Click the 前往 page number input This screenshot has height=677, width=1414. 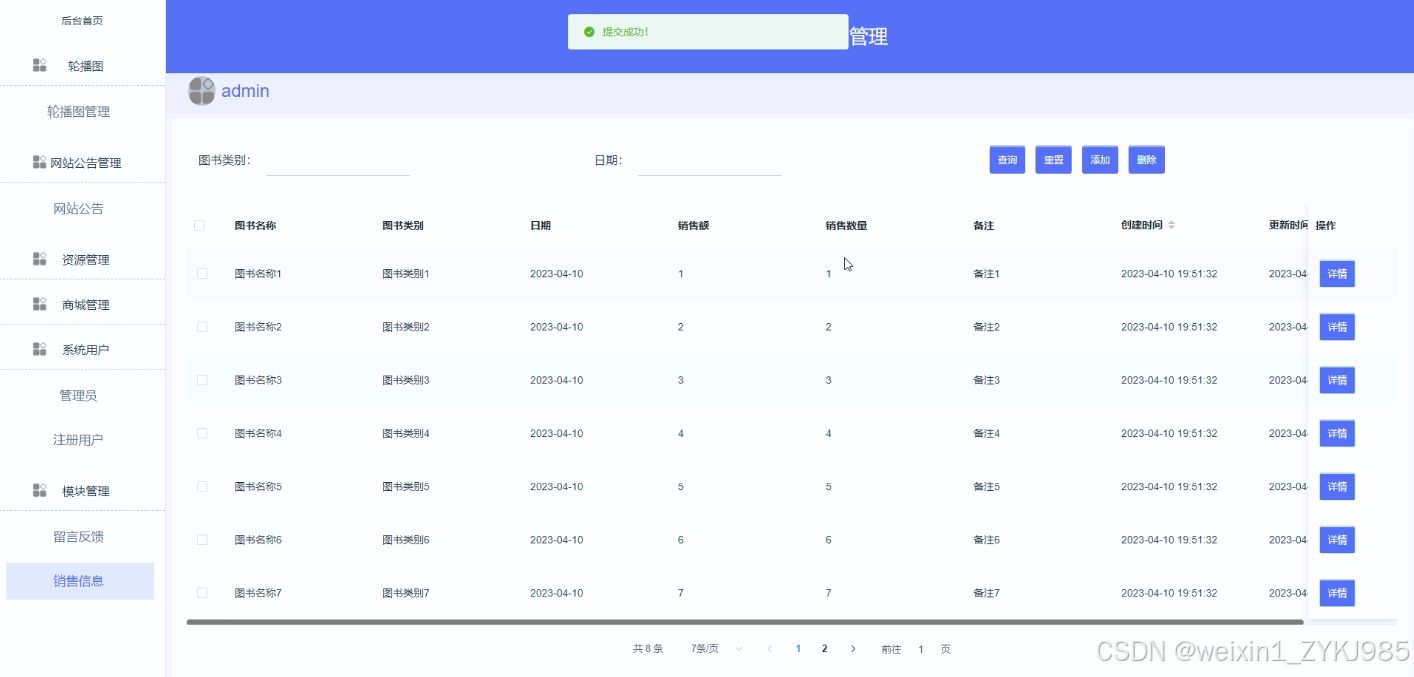pyautogui.click(x=921, y=649)
